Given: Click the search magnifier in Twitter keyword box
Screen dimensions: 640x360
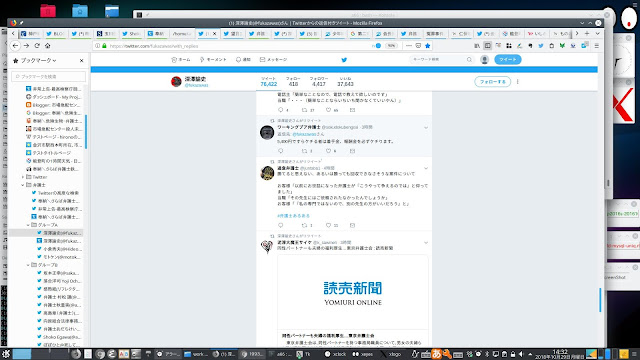Looking at the screenshot, I should click(469, 60).
